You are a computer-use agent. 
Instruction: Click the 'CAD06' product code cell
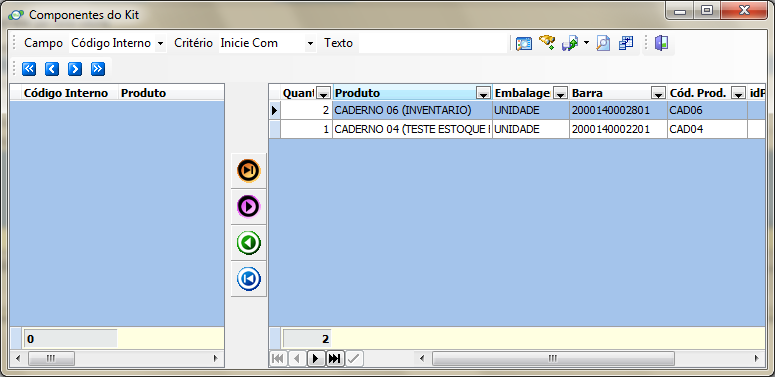[x=707, y=110]
